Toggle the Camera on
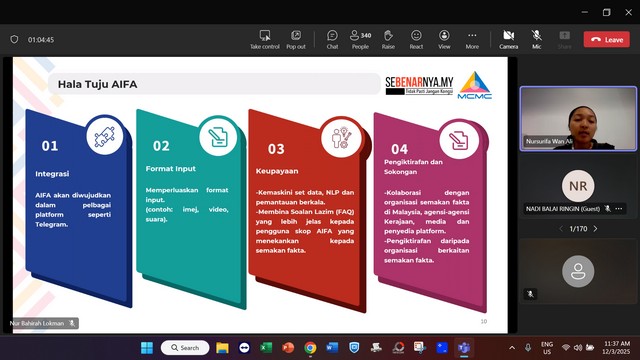The width and height of the screenshot is (640, 360). click(509, 40)
